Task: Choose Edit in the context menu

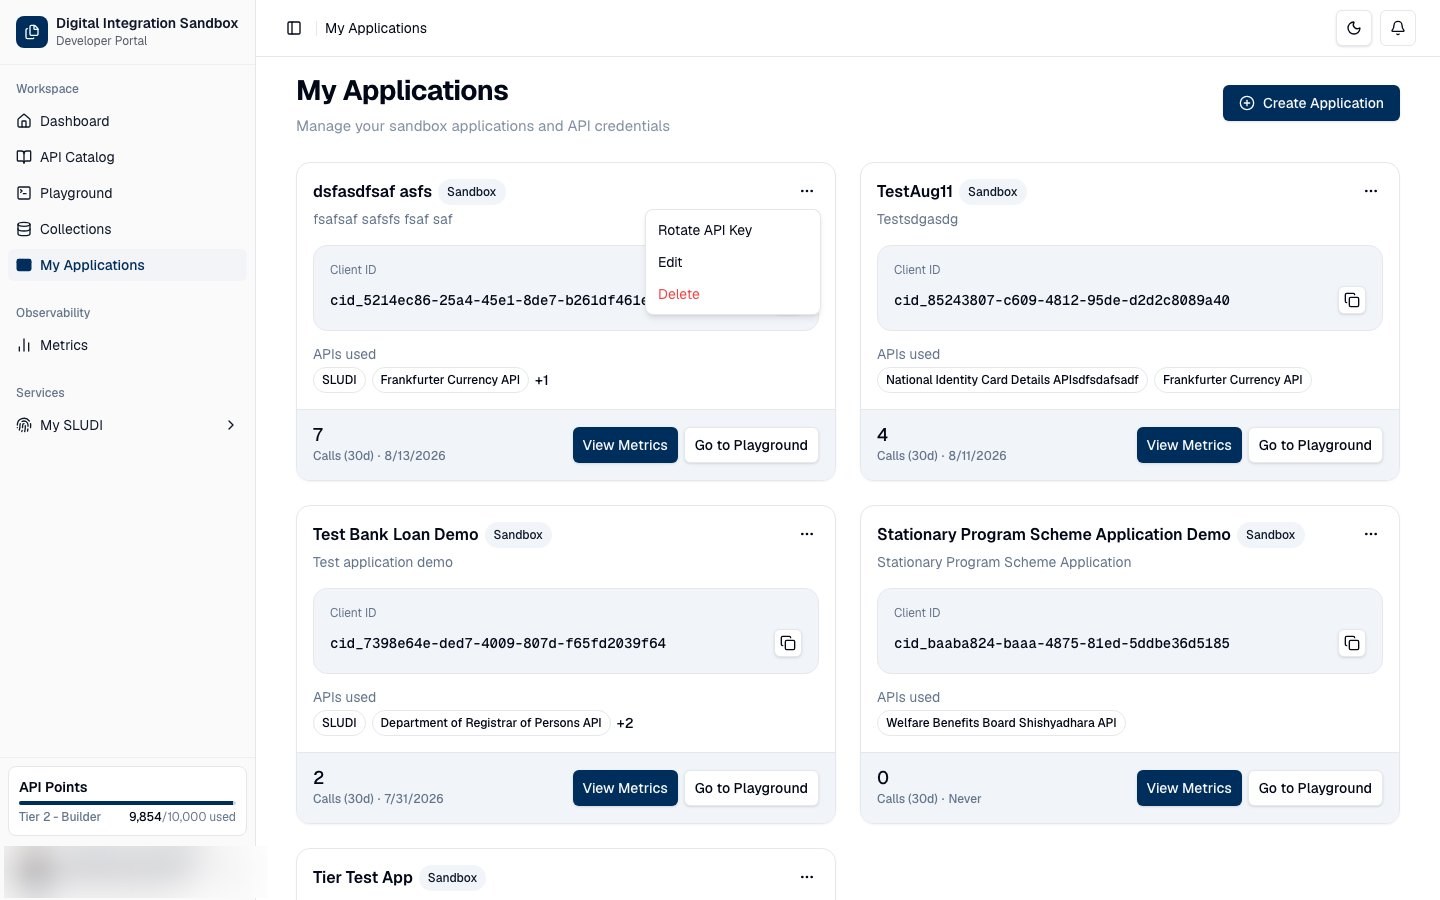Action: 733,262
